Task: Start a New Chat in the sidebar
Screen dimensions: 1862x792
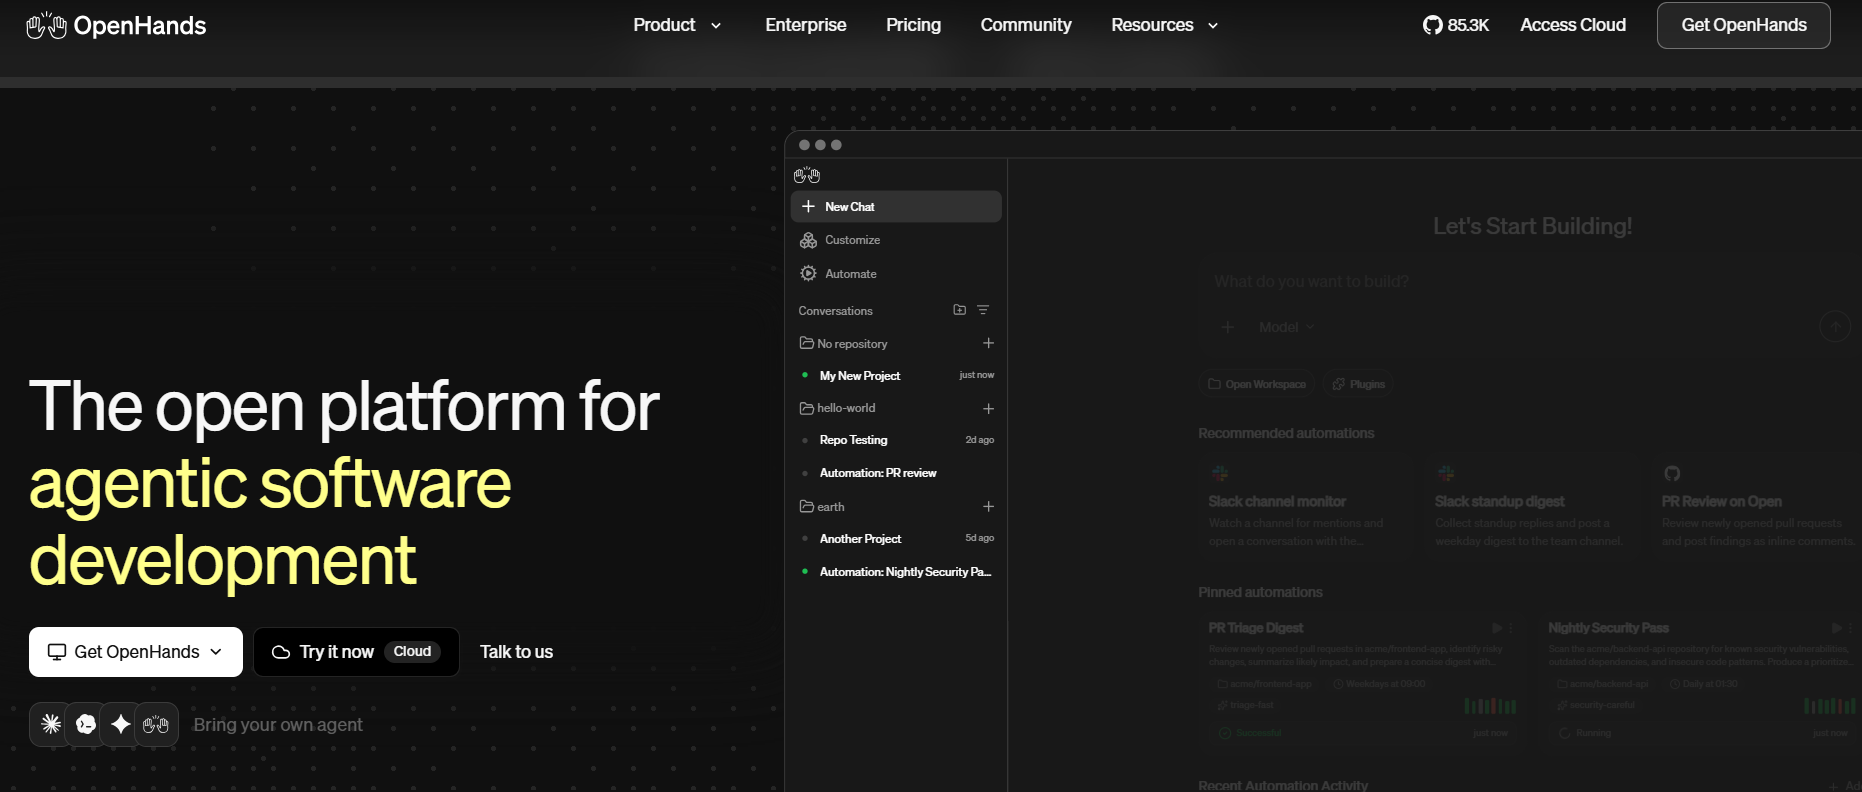Action: 896,206
